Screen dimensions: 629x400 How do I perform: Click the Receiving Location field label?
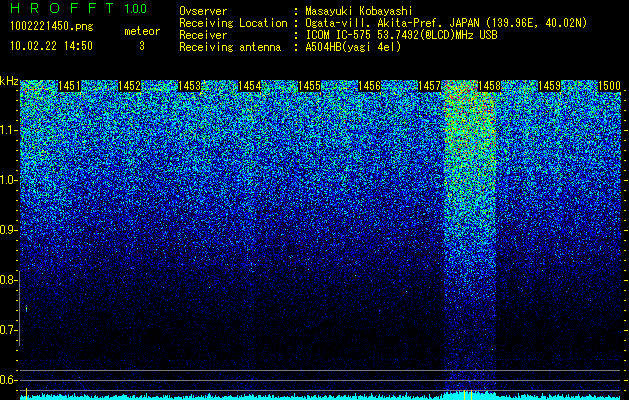pyautogui.click(x=233, y=23)
